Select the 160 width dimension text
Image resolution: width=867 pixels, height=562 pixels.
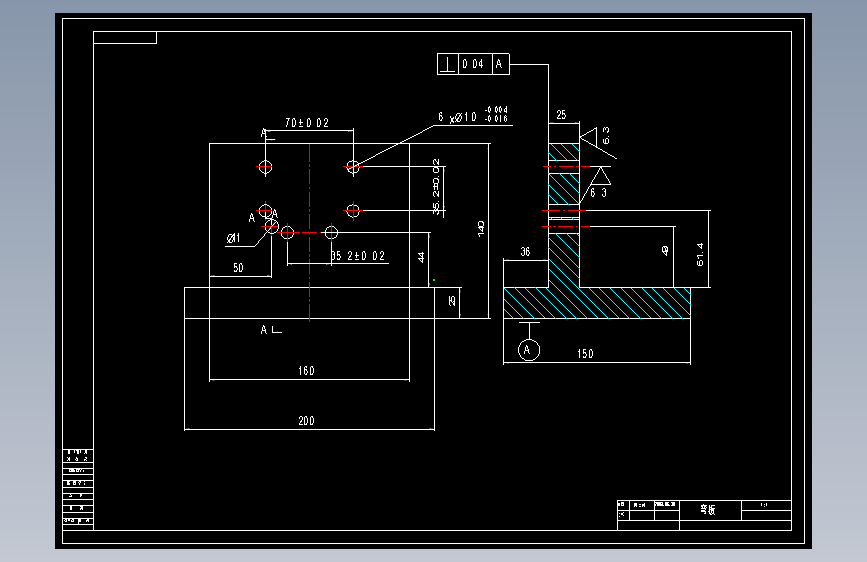(306, 371)
